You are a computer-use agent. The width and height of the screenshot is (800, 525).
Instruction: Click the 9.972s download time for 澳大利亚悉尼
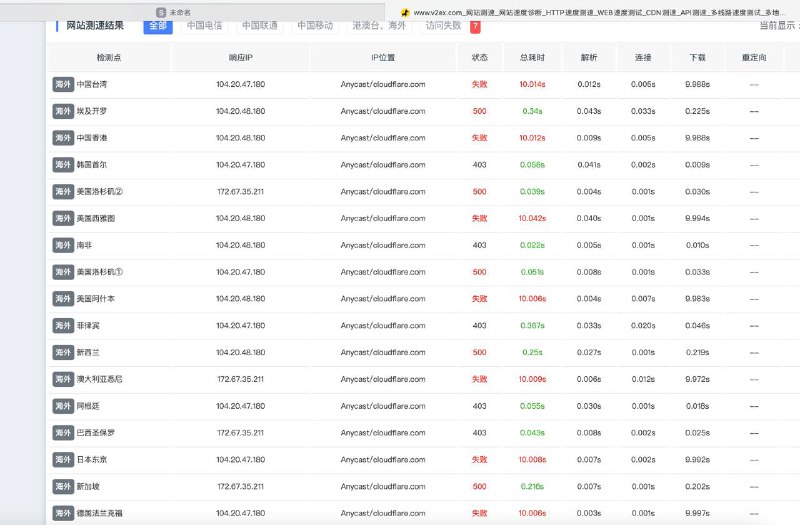coord(697,379)
